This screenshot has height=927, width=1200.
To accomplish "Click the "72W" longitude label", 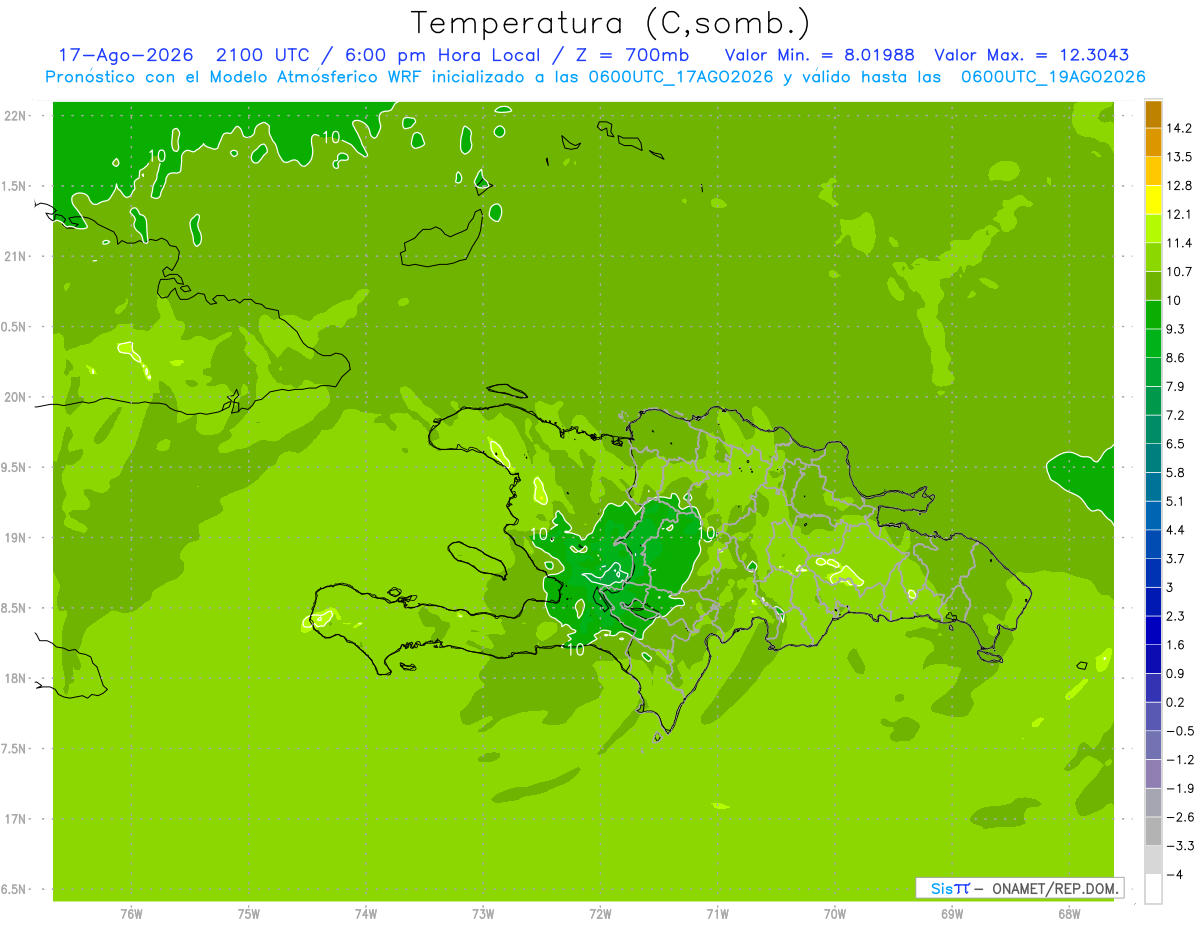I will point(601,914).
